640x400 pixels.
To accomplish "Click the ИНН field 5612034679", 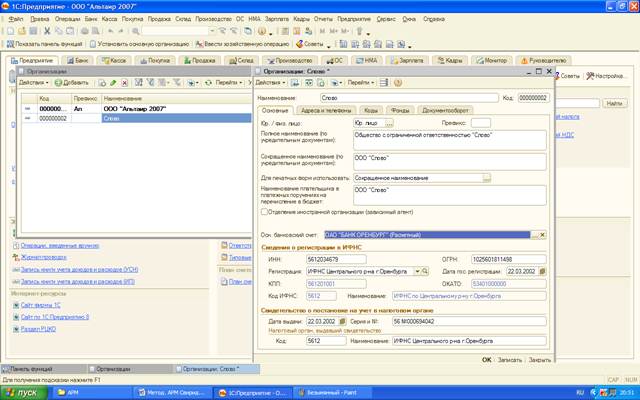I will pos(336,259).
